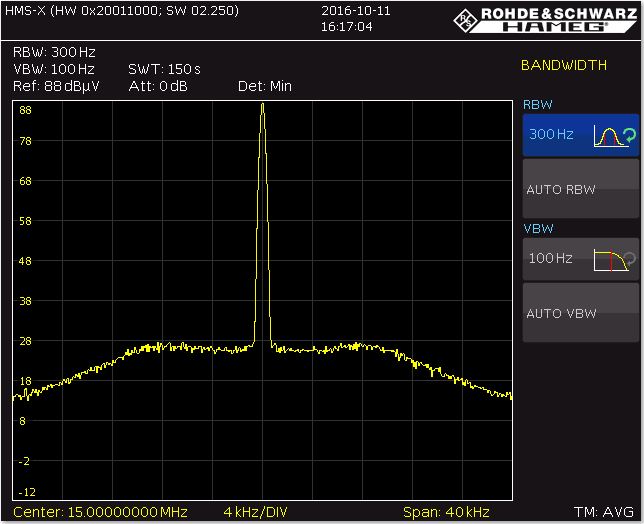Toggle the AUTO VBW softkey
644x524 pixels.
click(580, 313)
